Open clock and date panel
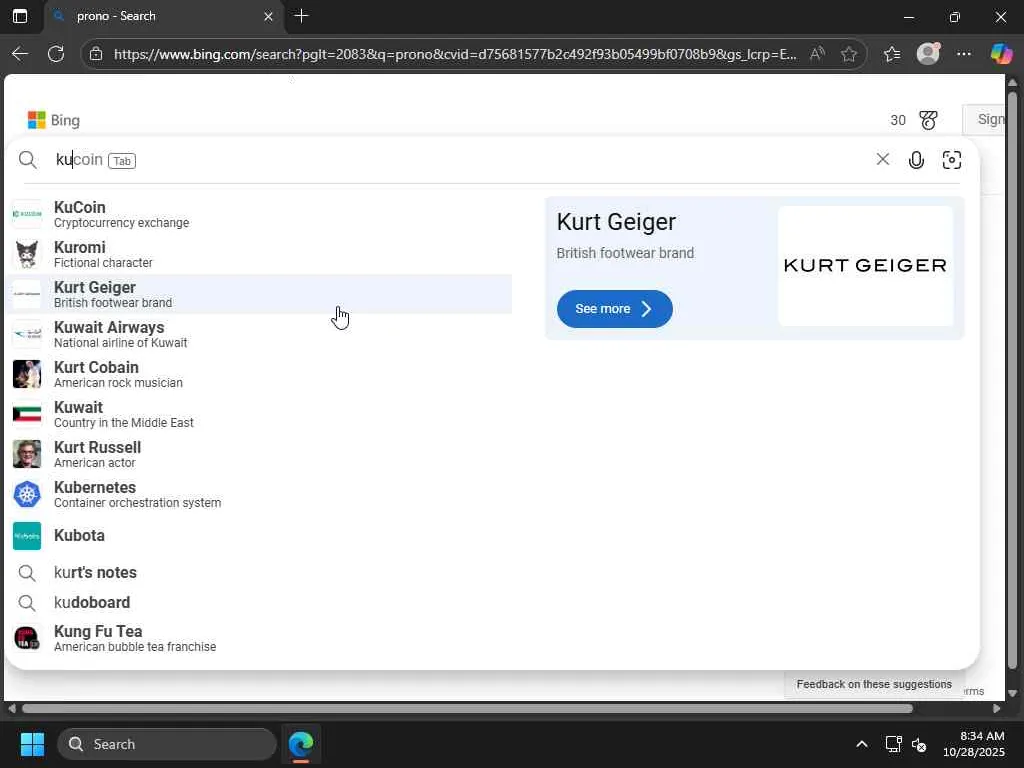1024x768 pixels. tap(974, 744)
